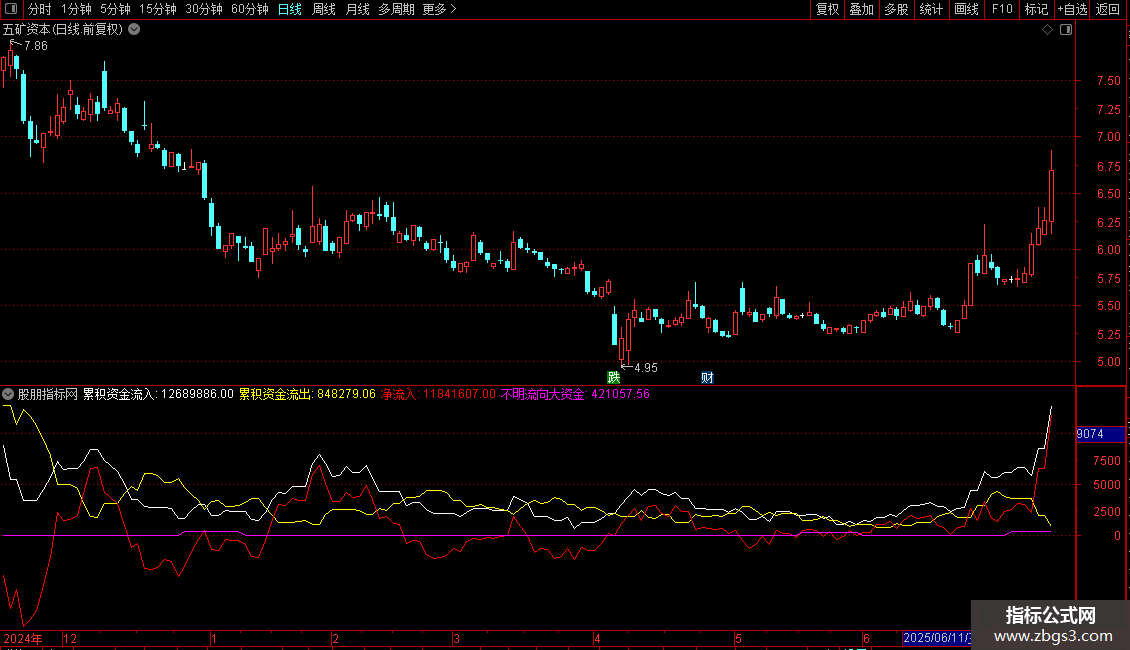Viewport: 1130px width, 650px height.
Task: Expand dropdown next to 五矿资本 title
Action: [134, 30]
